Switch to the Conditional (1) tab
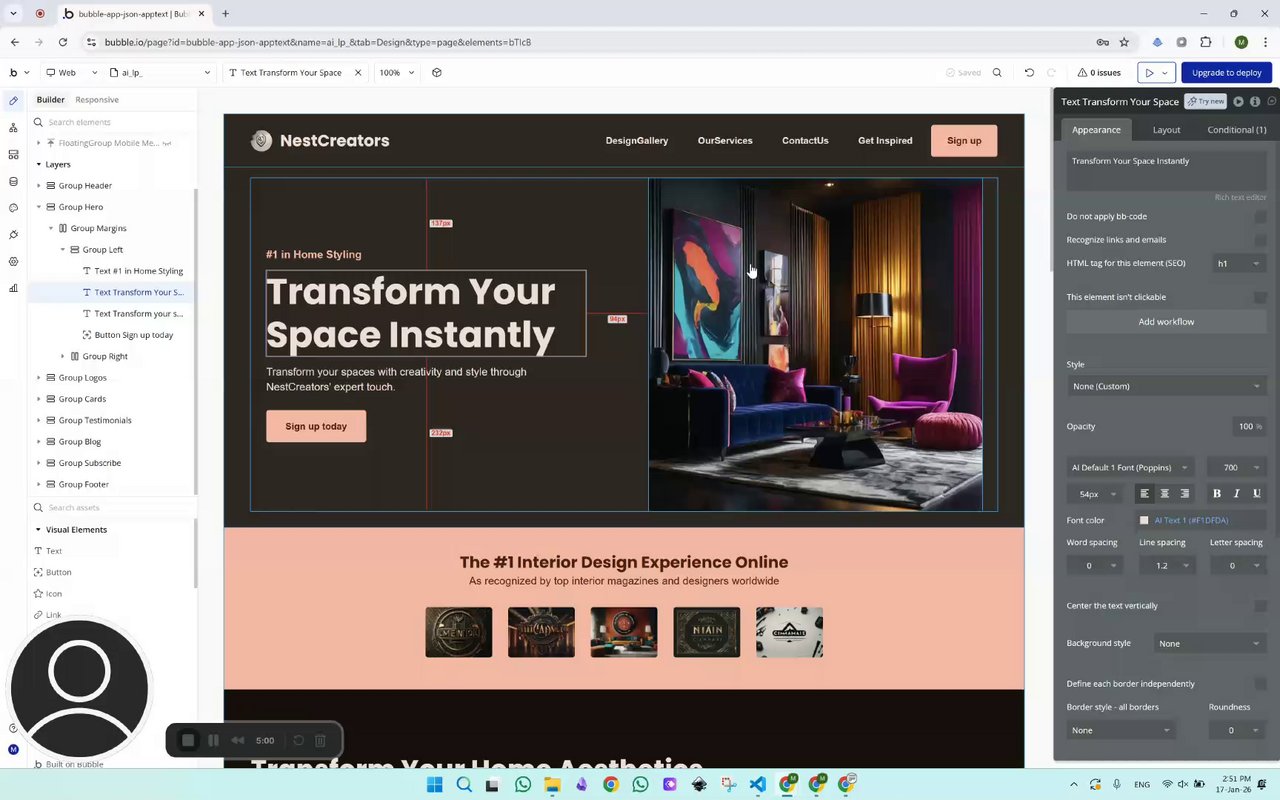 tap(1236, 130)
